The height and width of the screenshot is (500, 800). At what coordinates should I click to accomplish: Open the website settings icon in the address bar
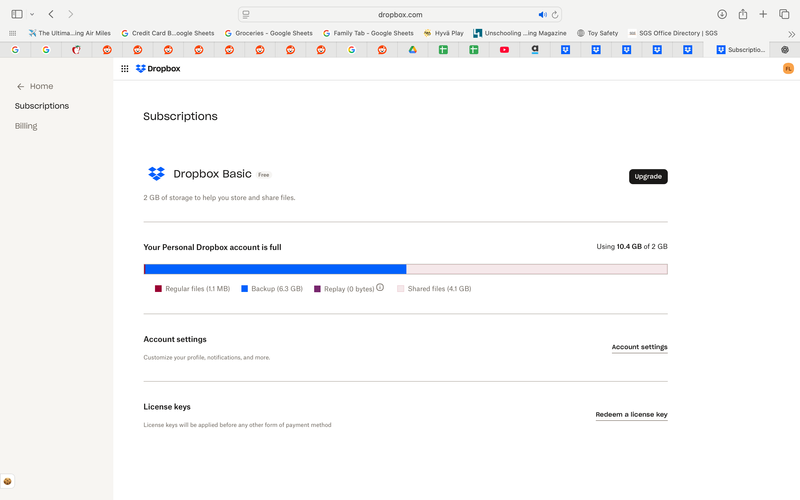(x=246, y=14)
